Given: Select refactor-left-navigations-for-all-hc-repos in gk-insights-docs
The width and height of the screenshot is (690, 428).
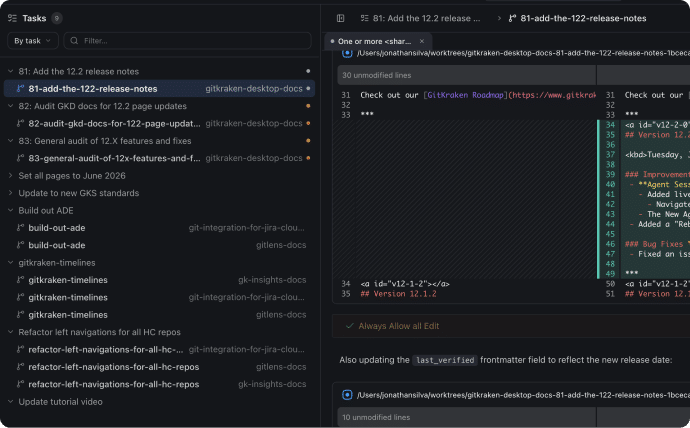Looking at the screenshot, I should tap(159, 384).
